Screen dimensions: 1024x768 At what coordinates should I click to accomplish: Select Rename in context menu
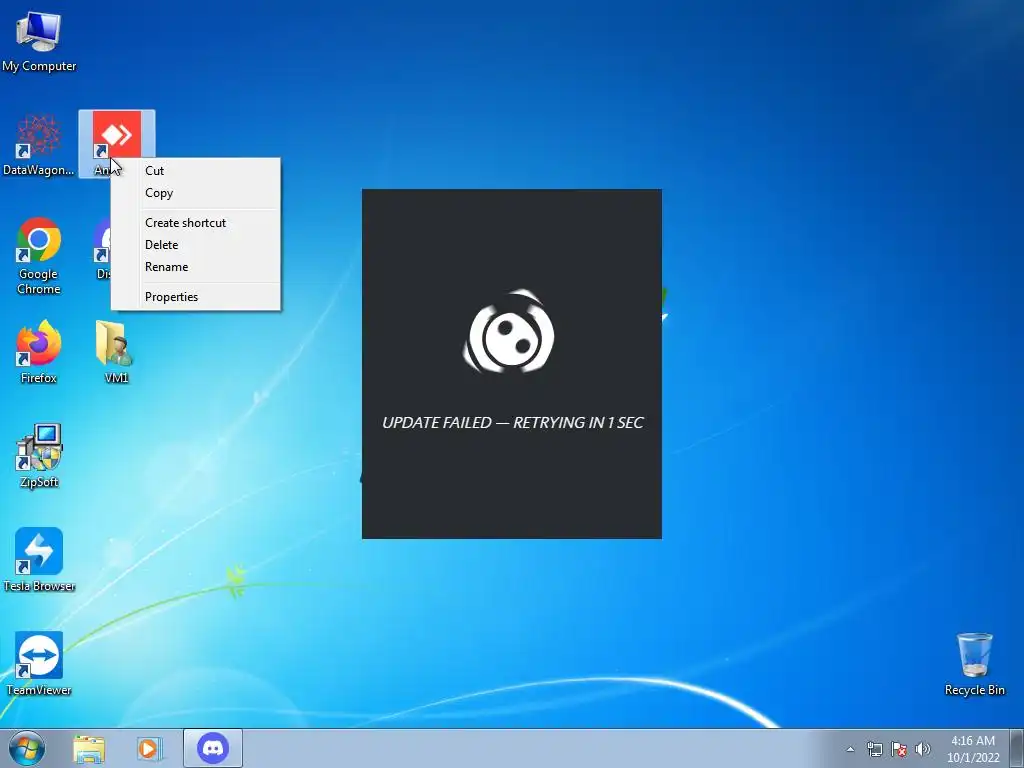coord(196,266)
